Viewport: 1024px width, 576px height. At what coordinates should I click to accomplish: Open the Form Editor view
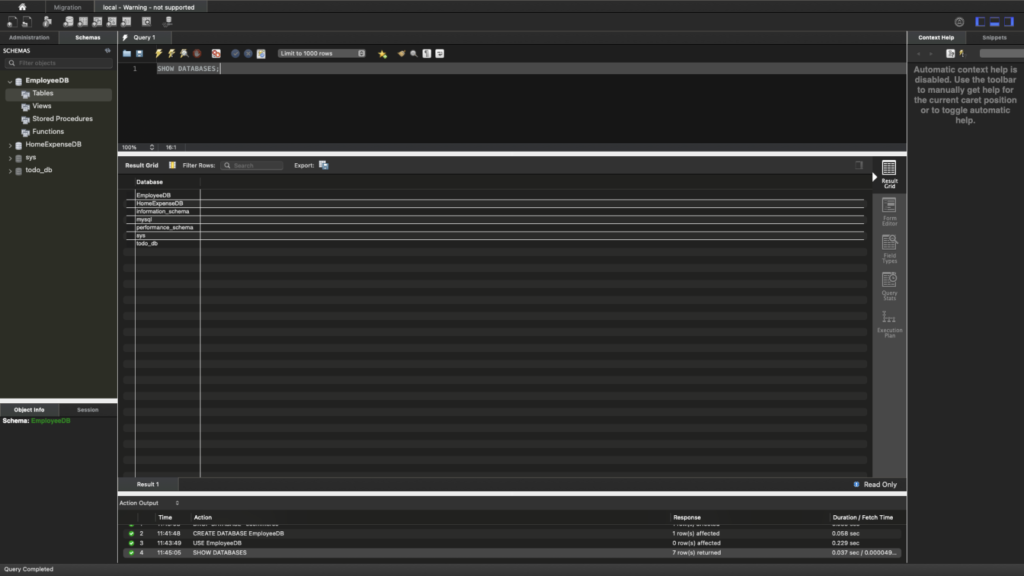(x=889, y=211)
